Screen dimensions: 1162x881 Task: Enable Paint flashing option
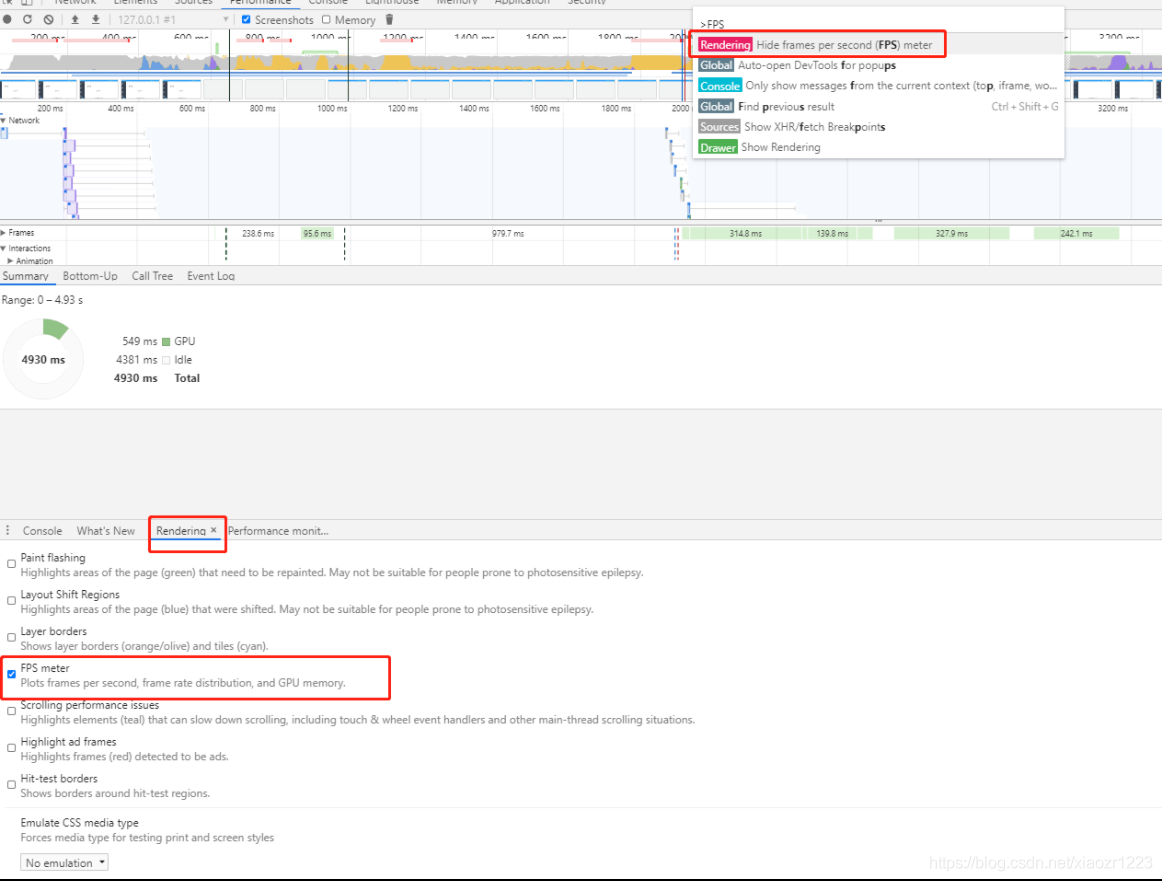(11, 564)
